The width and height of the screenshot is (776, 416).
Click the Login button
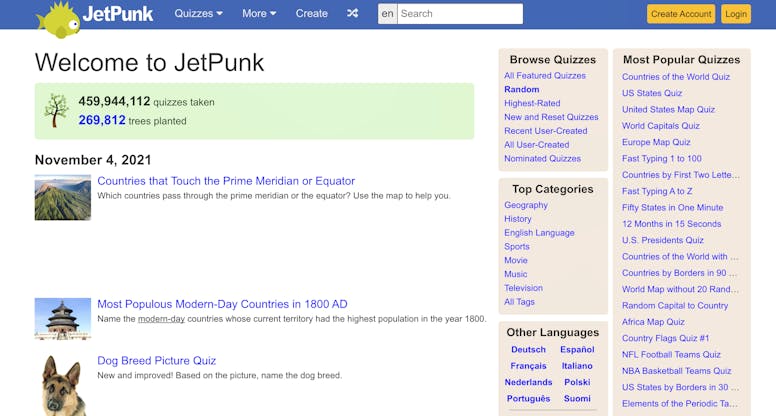[x=736, y=14]
